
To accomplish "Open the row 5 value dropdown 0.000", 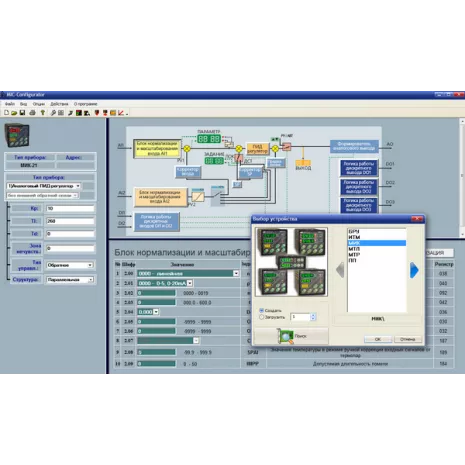I will coord(148,312).
